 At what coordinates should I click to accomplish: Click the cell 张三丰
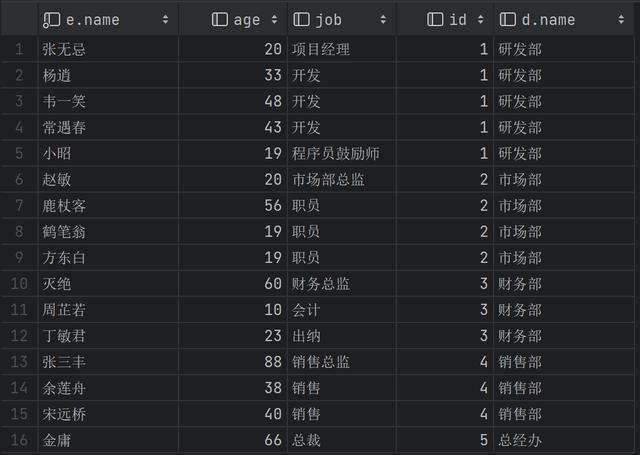pos(64,362)
